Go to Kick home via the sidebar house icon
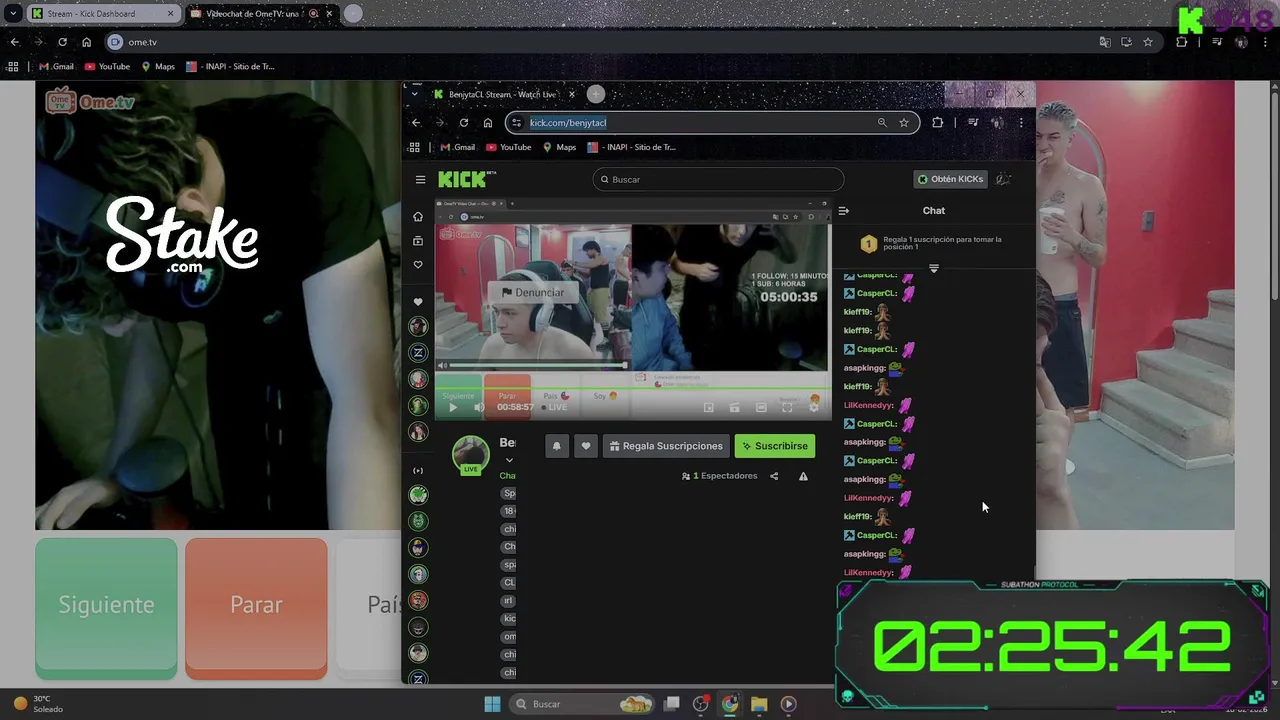Image resolution: width=1280 pixels, height=720 pixels. tap(418, 216)
